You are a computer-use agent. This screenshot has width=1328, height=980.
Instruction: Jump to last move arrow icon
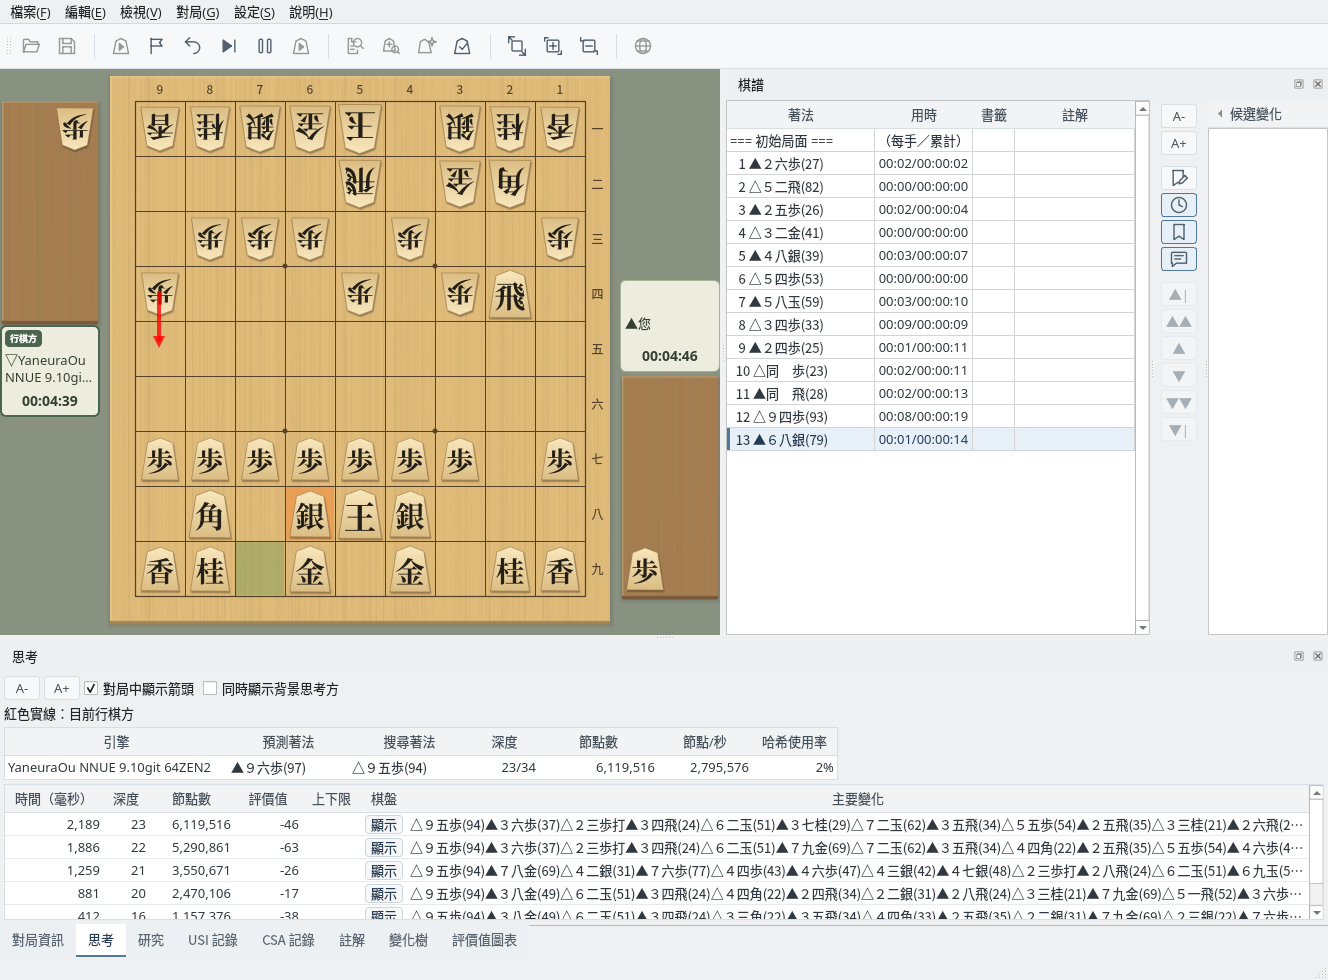(1179, 430)
